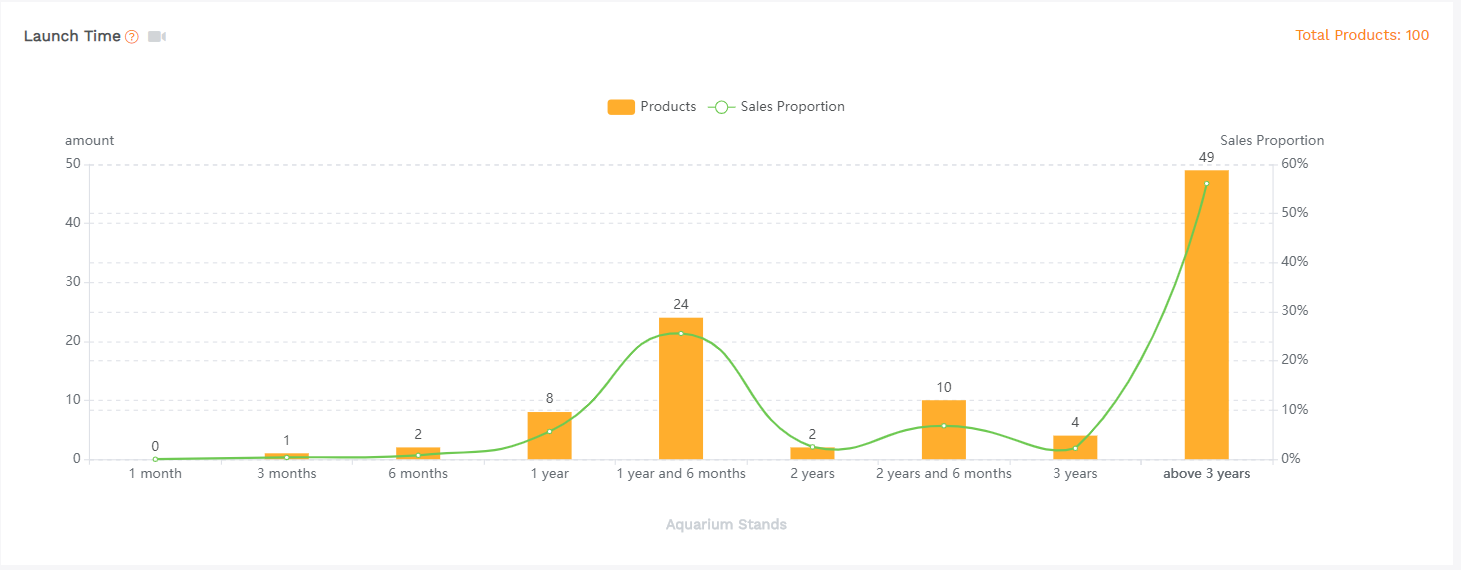
Task: Click the '1 year and 6 months' bar
Action: pos(681,390)
